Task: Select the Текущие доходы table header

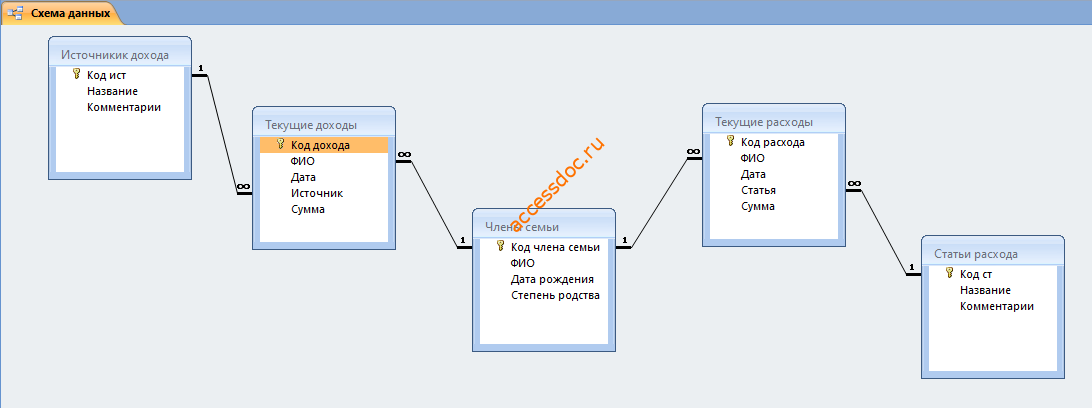Action: [324, 125]
